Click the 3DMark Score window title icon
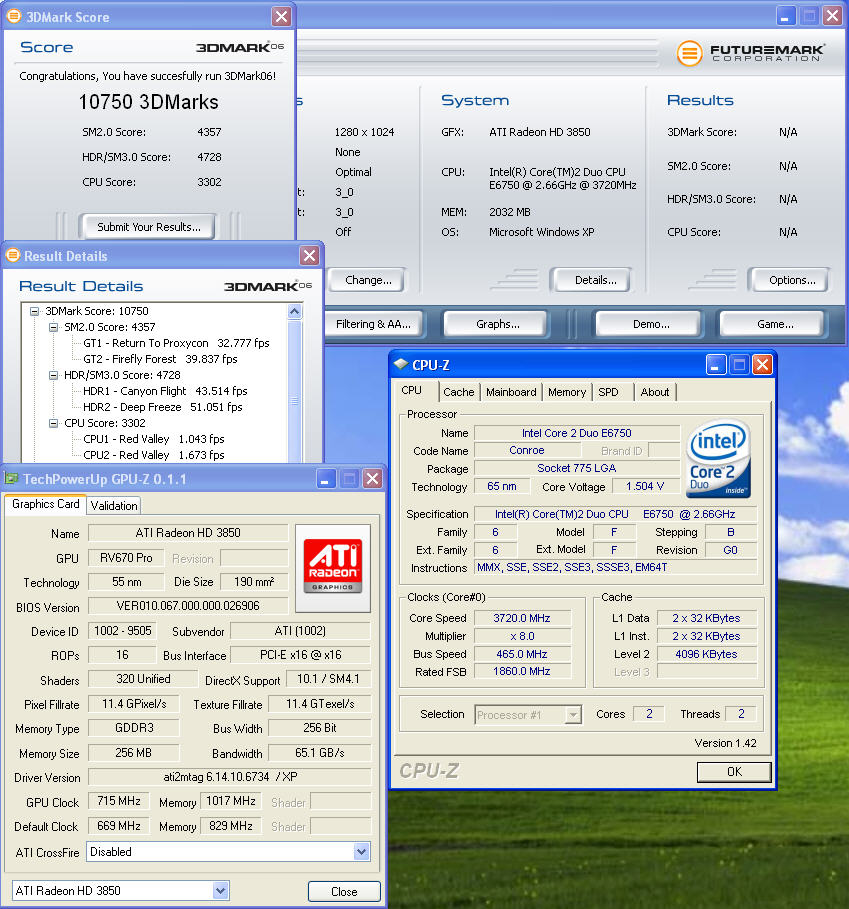 pos(14,16)
